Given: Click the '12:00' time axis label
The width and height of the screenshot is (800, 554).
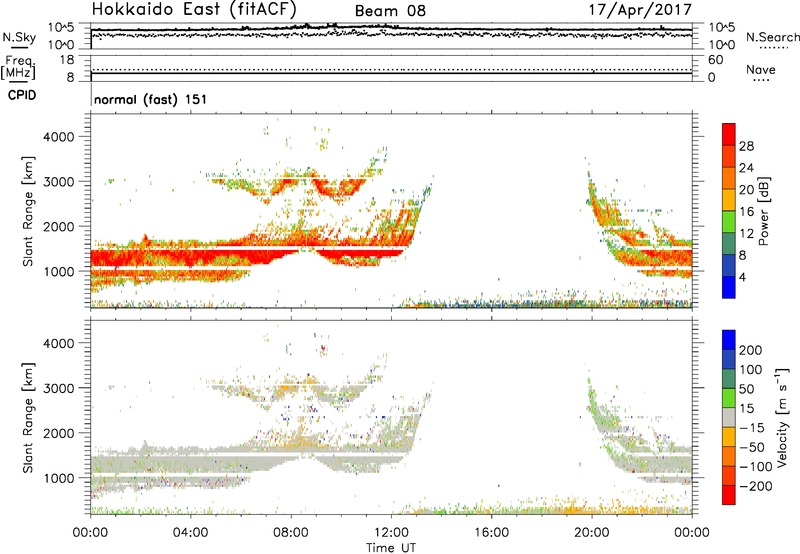Looking at the screenshot, I should [x=391, y=533].
